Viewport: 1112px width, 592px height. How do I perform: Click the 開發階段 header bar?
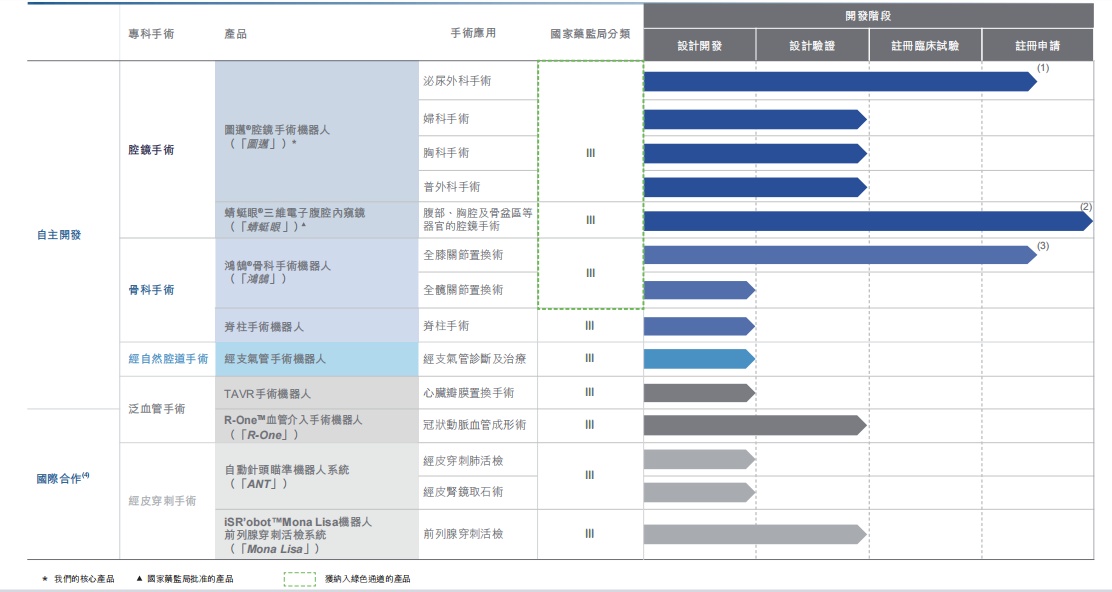click(x=867, y=16)
